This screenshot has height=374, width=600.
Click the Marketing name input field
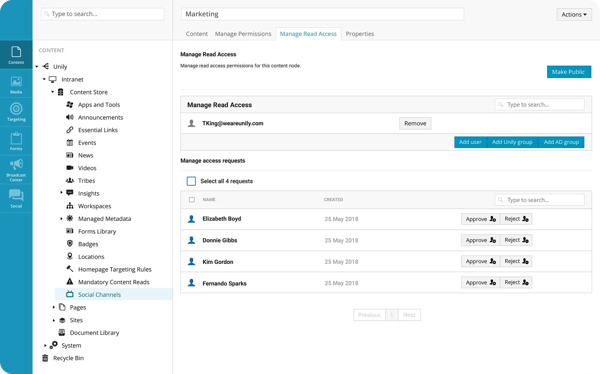click(323, 14)
